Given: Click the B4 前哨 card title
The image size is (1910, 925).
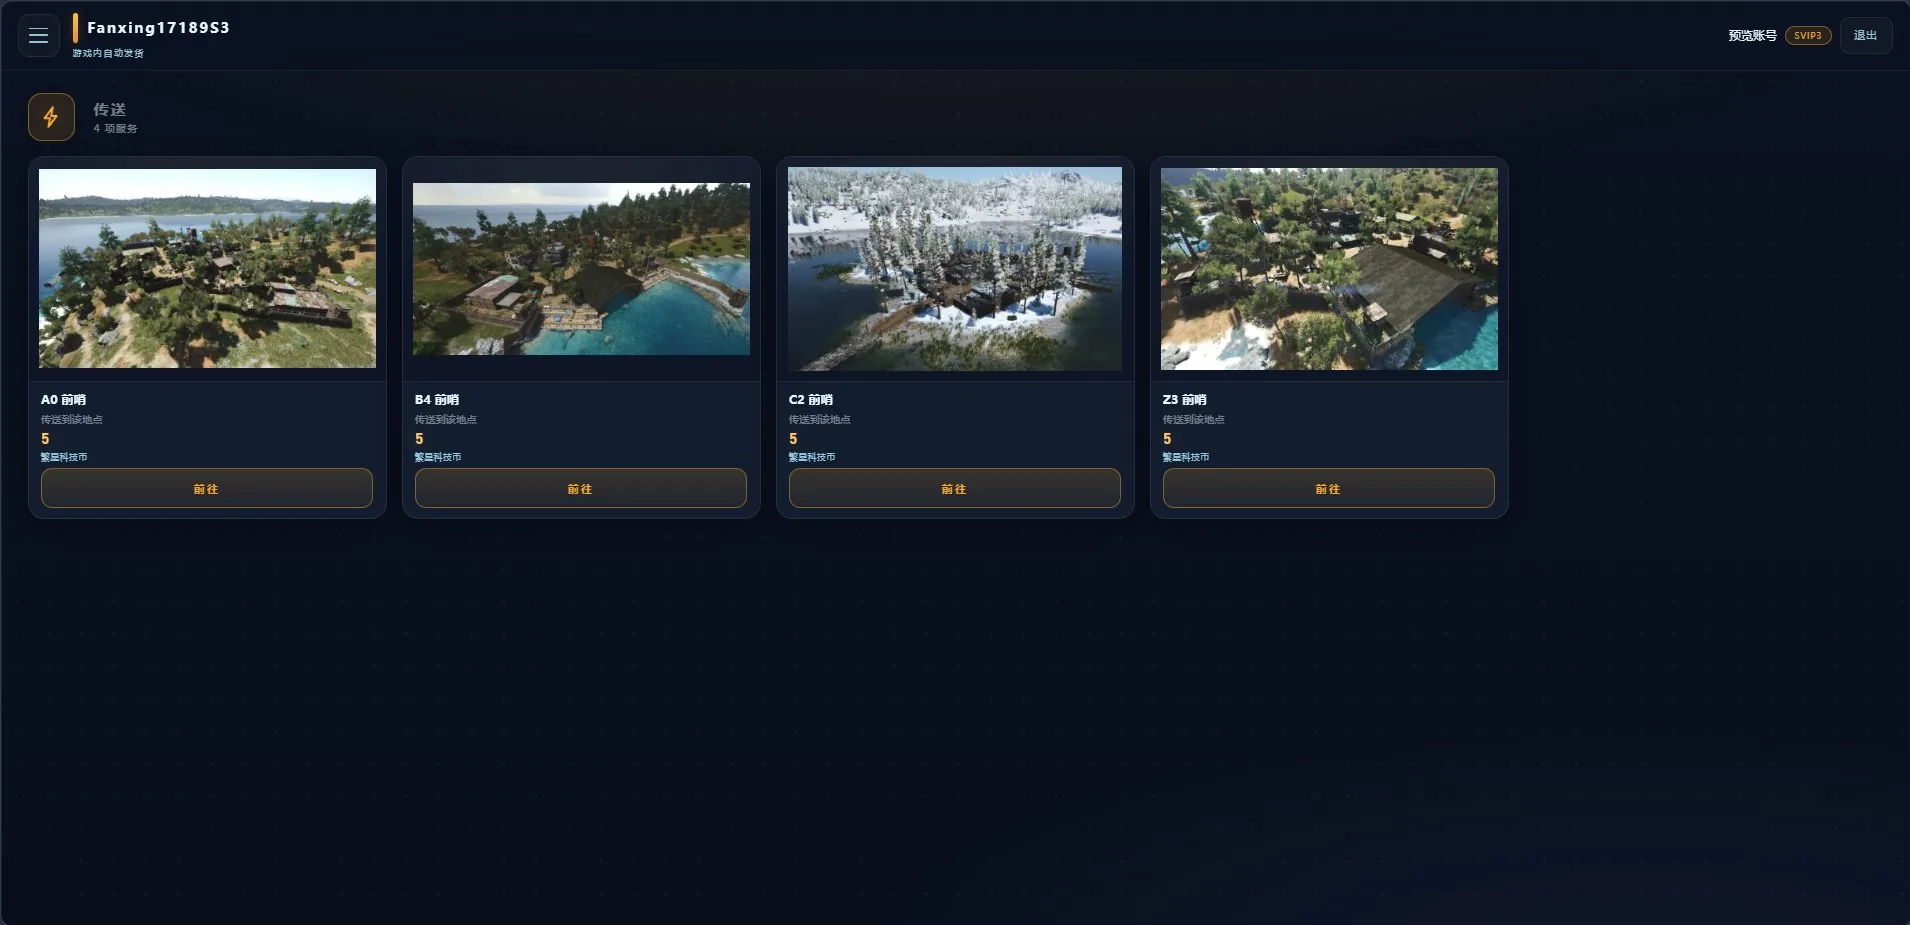Looking at the screenshot, I should [437, 400].
